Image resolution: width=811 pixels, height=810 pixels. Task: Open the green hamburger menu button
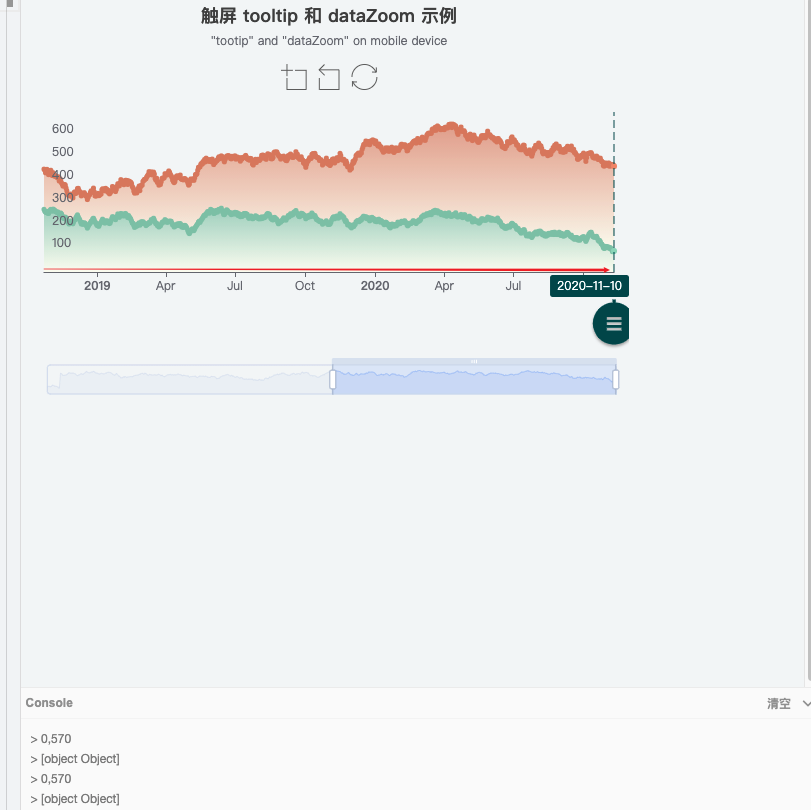tap(611, 323)
